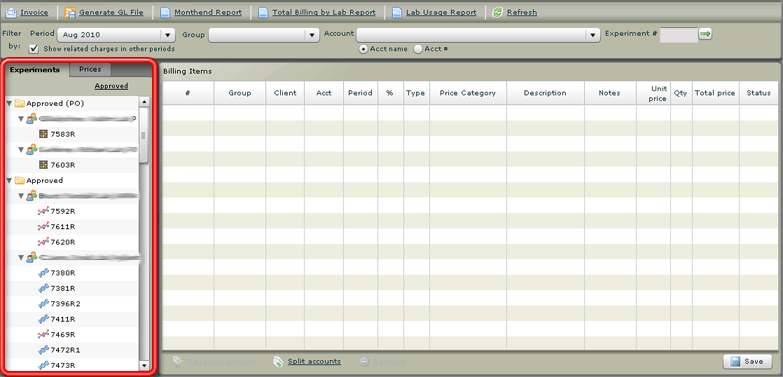Click the lab group icon above 7603R
The image size is (783, 377).
pos(31,149)
